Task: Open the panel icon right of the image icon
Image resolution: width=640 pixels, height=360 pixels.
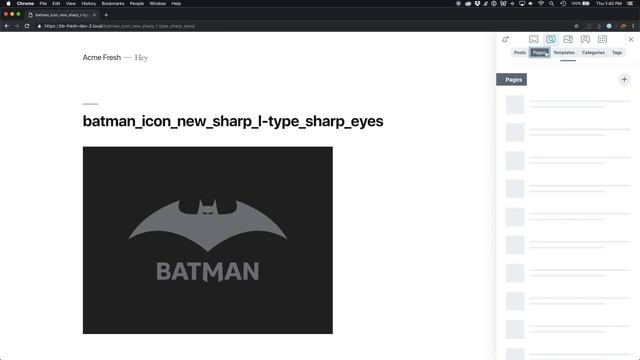Action: click(x=585, y=39)
